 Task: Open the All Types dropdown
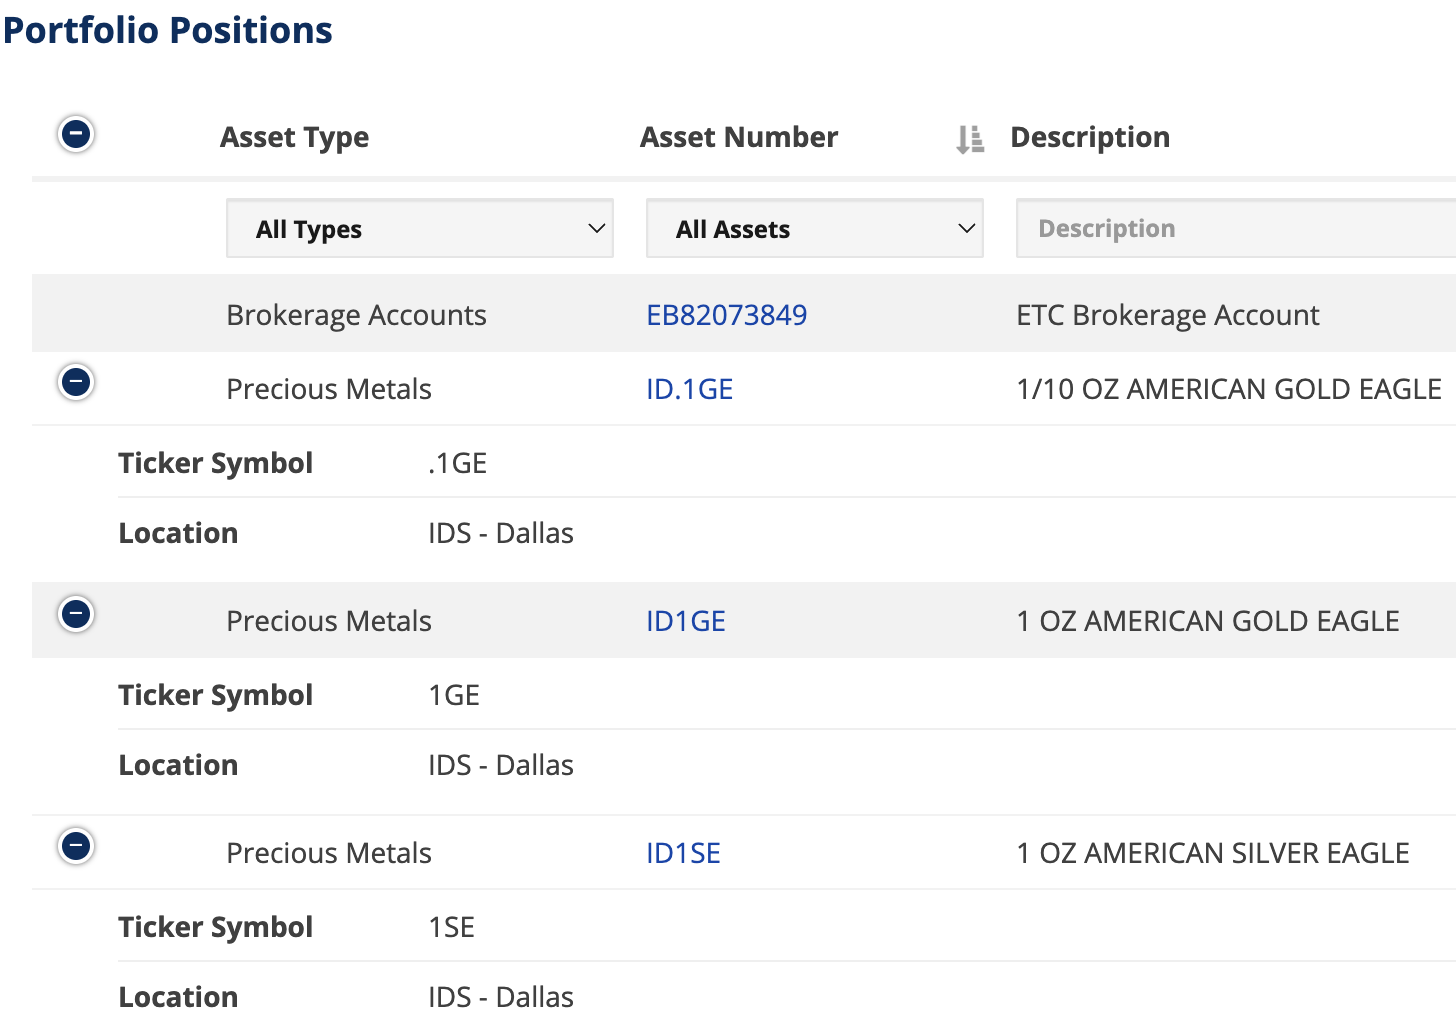(419, 228)
